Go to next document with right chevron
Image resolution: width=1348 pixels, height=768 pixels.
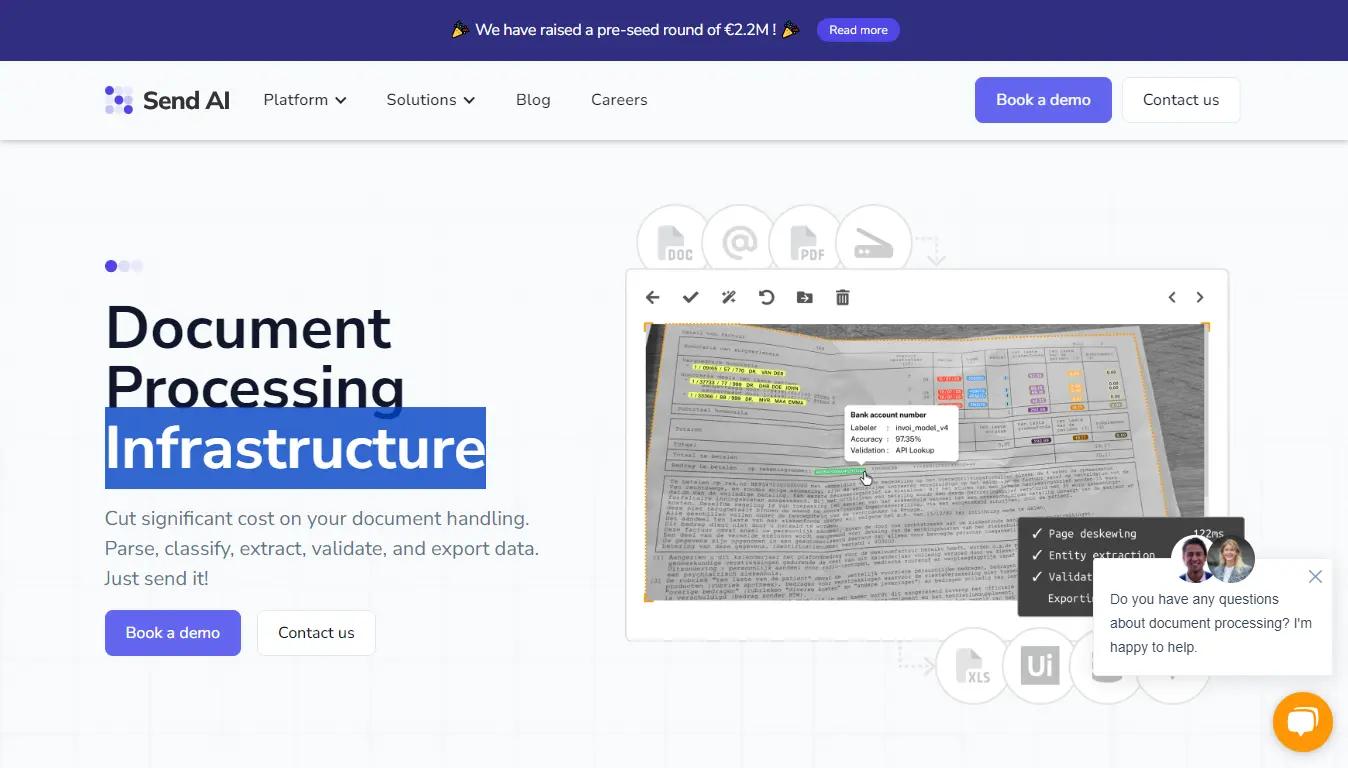coord(1200,297)
